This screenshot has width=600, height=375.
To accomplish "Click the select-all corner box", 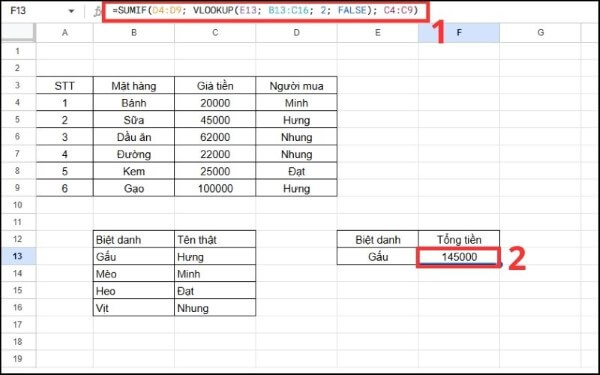I will (x=18, y=33).
